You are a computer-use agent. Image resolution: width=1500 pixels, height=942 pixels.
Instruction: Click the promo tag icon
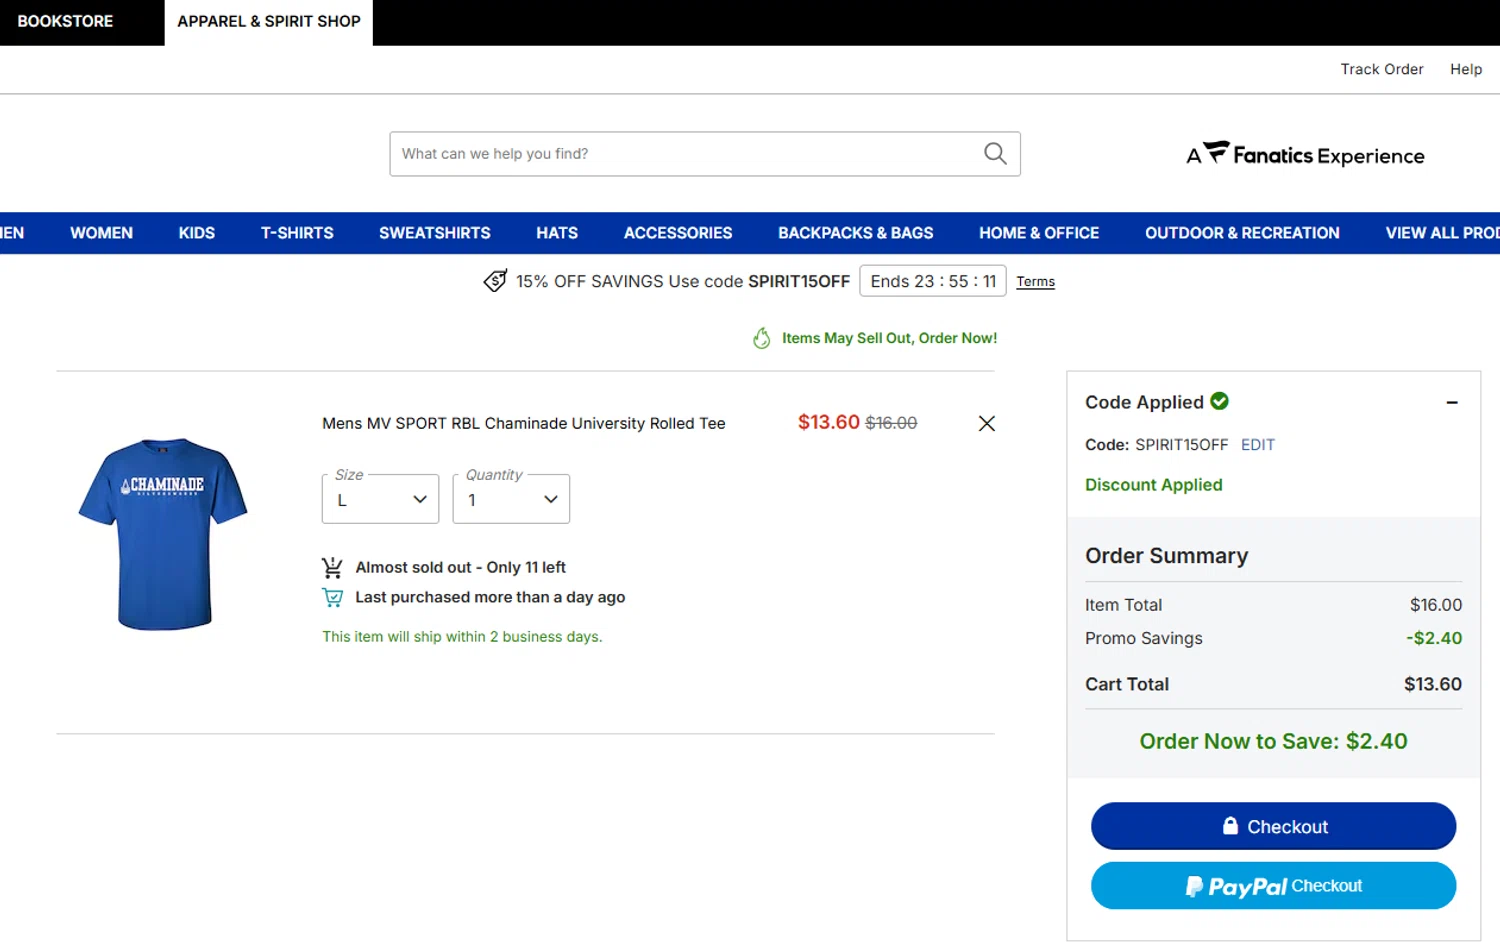click(495, 281)
